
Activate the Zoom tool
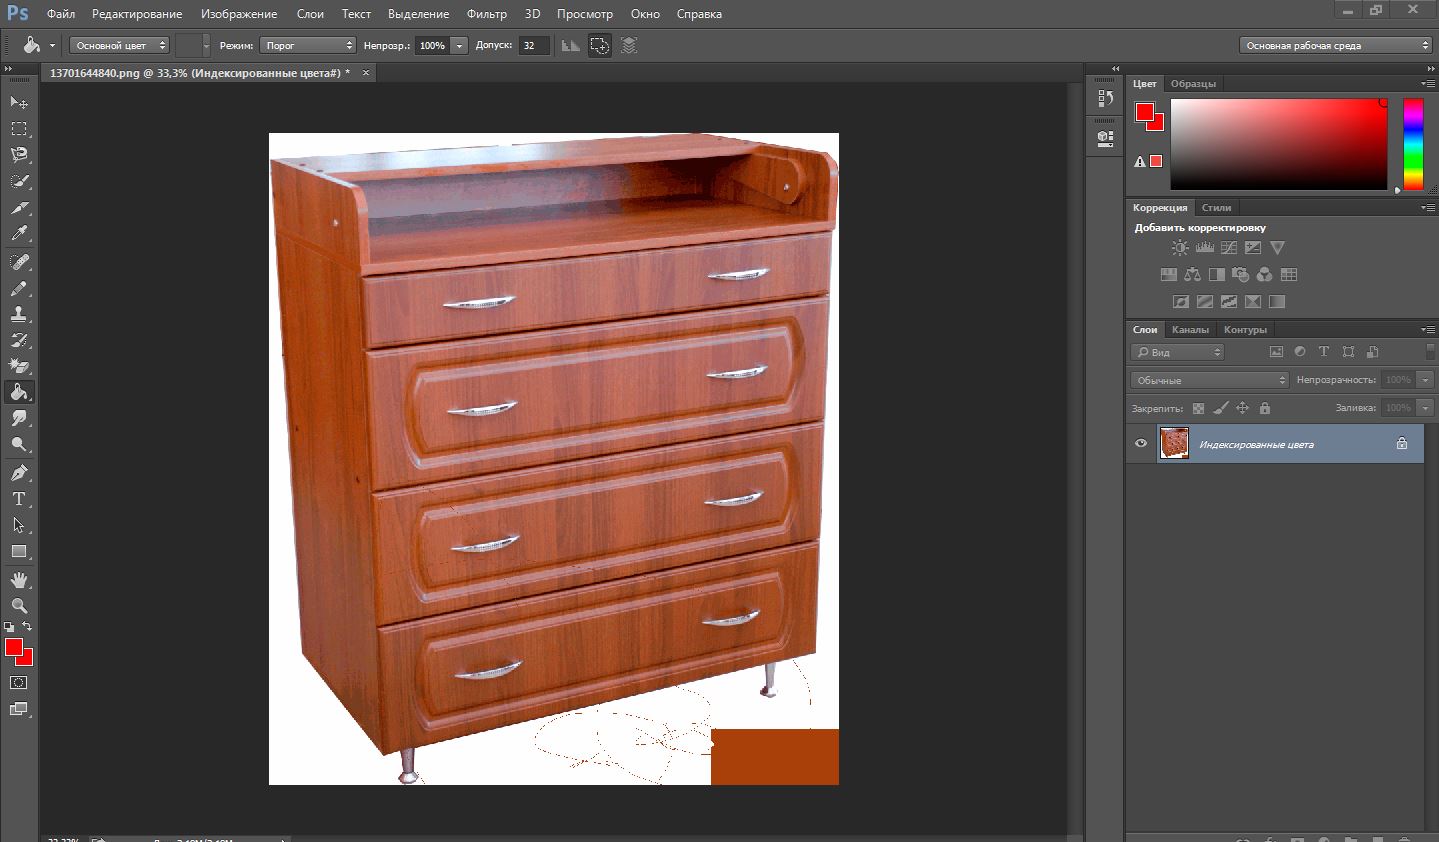[19, 606]
